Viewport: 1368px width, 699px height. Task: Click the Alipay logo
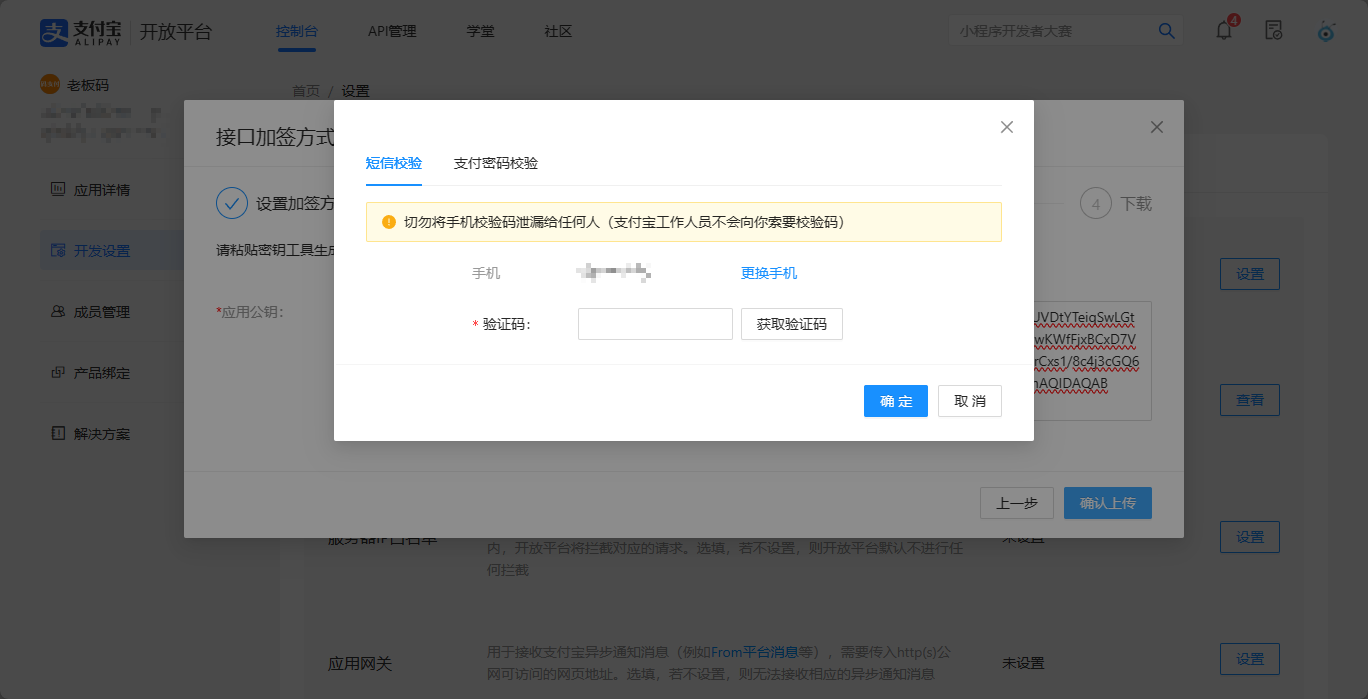pos(82,31)
